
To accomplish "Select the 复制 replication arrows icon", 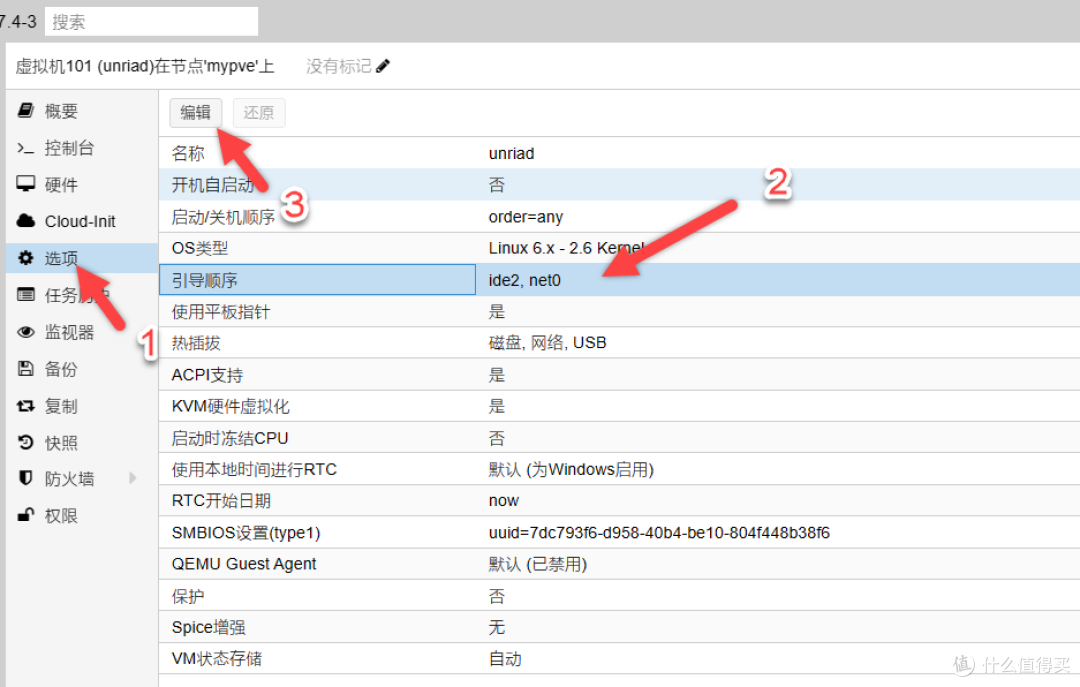I will click(24, 405).
